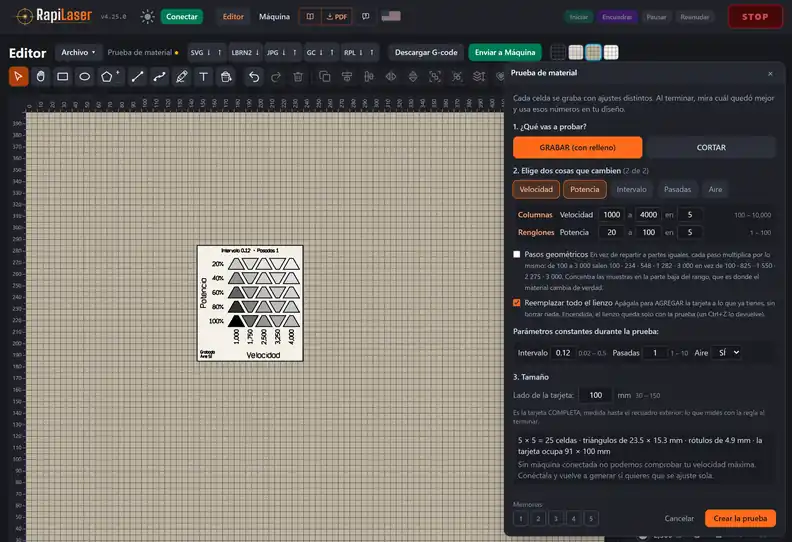The image size is (792, 542).
Task: Switch to the Máquina tab
Action: pos(274,17)
